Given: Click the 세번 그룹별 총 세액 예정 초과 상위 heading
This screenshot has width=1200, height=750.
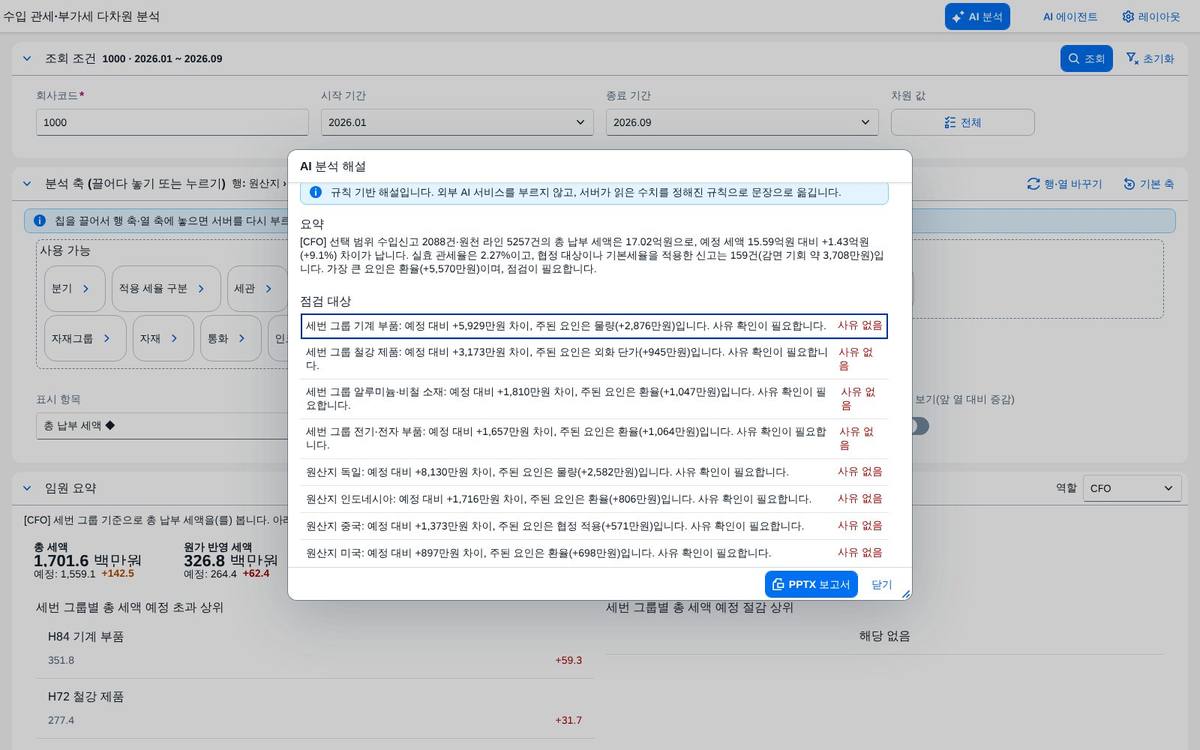Looking at the screenshot, I should tap(130, 607).
